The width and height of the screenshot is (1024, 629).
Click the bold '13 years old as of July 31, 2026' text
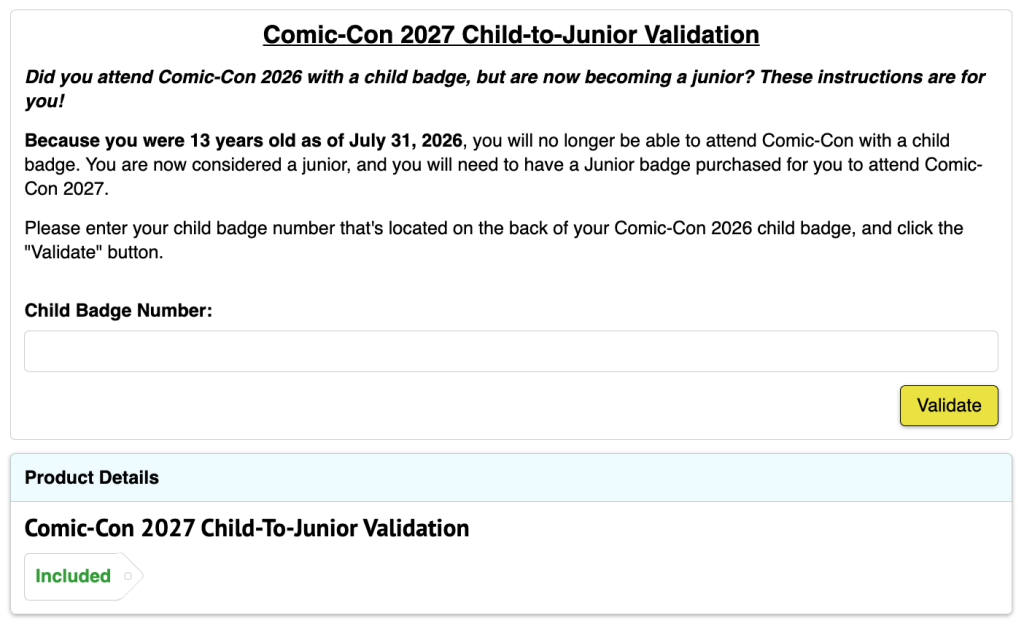[x=326, y=140]
